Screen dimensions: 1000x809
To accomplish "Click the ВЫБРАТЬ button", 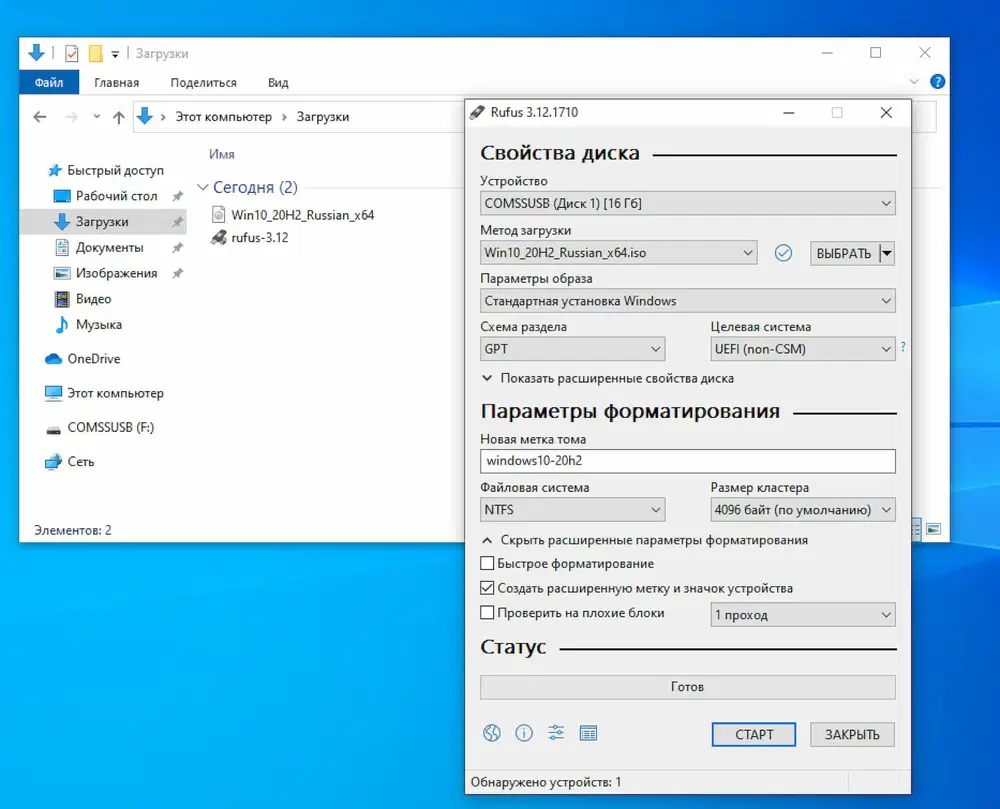I will click(844, 253).
